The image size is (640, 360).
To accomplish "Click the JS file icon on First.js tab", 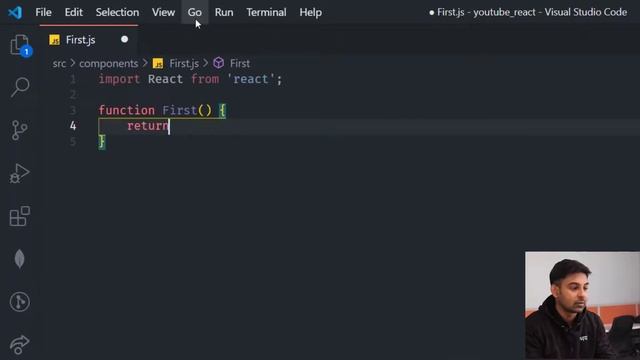I will click(54, 40).
